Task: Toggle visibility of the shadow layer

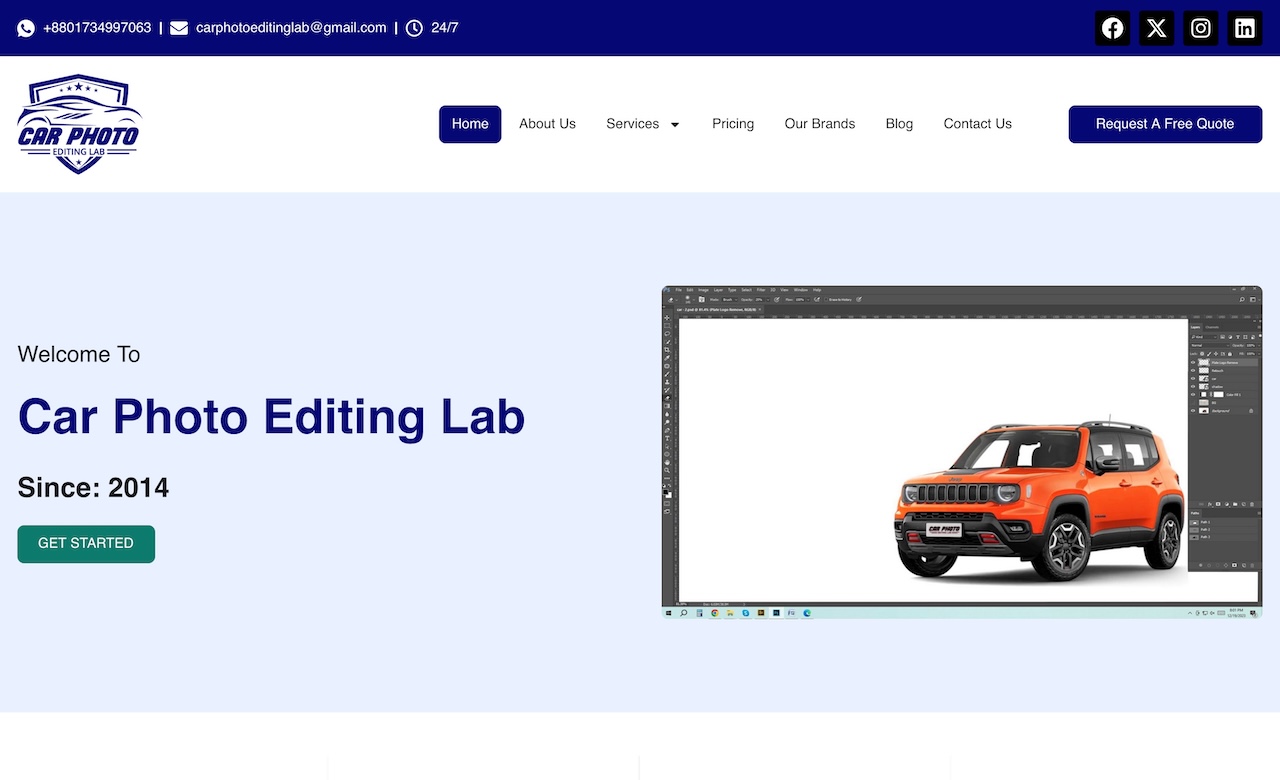Action: point(1193,386)
